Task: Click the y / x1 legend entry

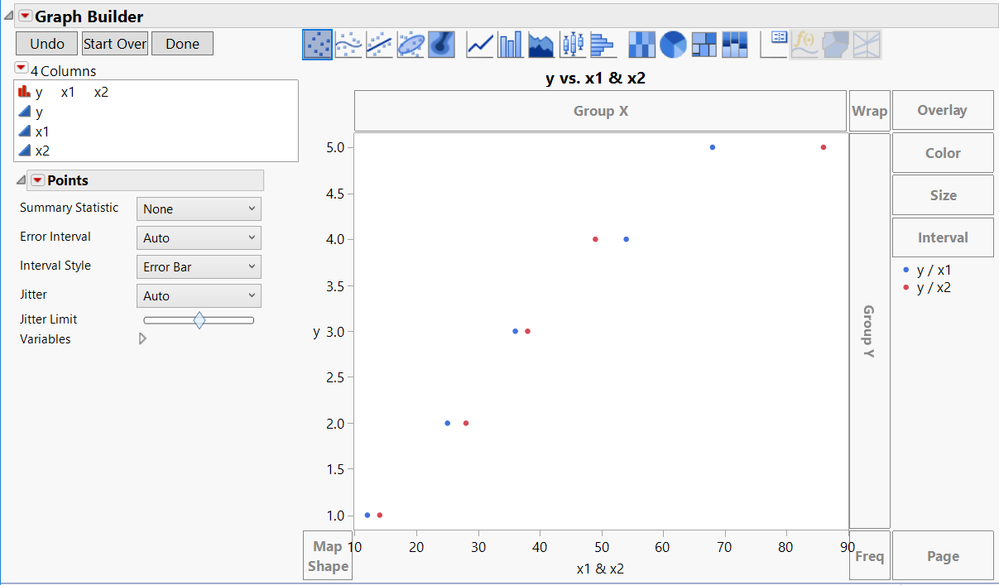Action: click(x=927, y=270)
